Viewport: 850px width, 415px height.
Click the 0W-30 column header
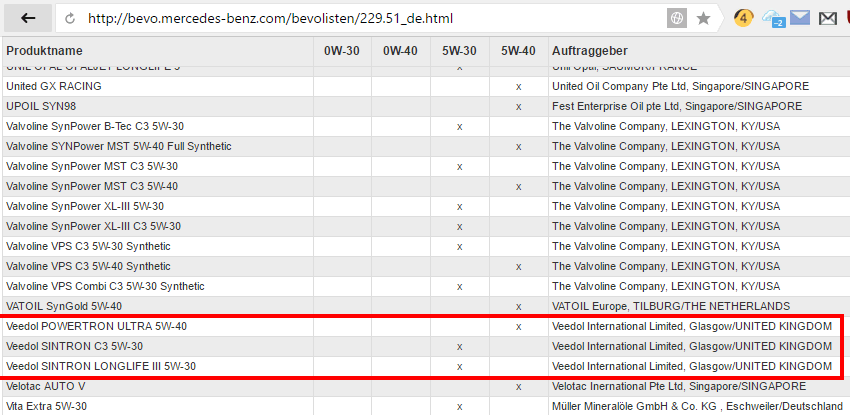(342, 51)
